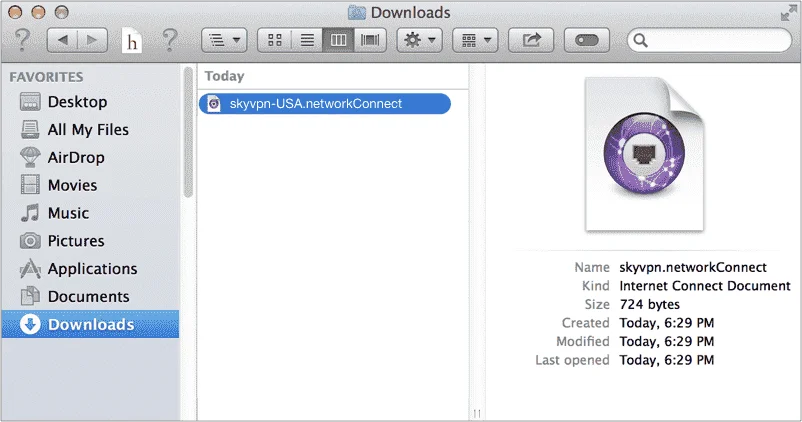The width and height of the screenshot is (802, 422).
Task: Select the skyvpn-USA.networkConnect file
Action: click(x=325, y=104)
